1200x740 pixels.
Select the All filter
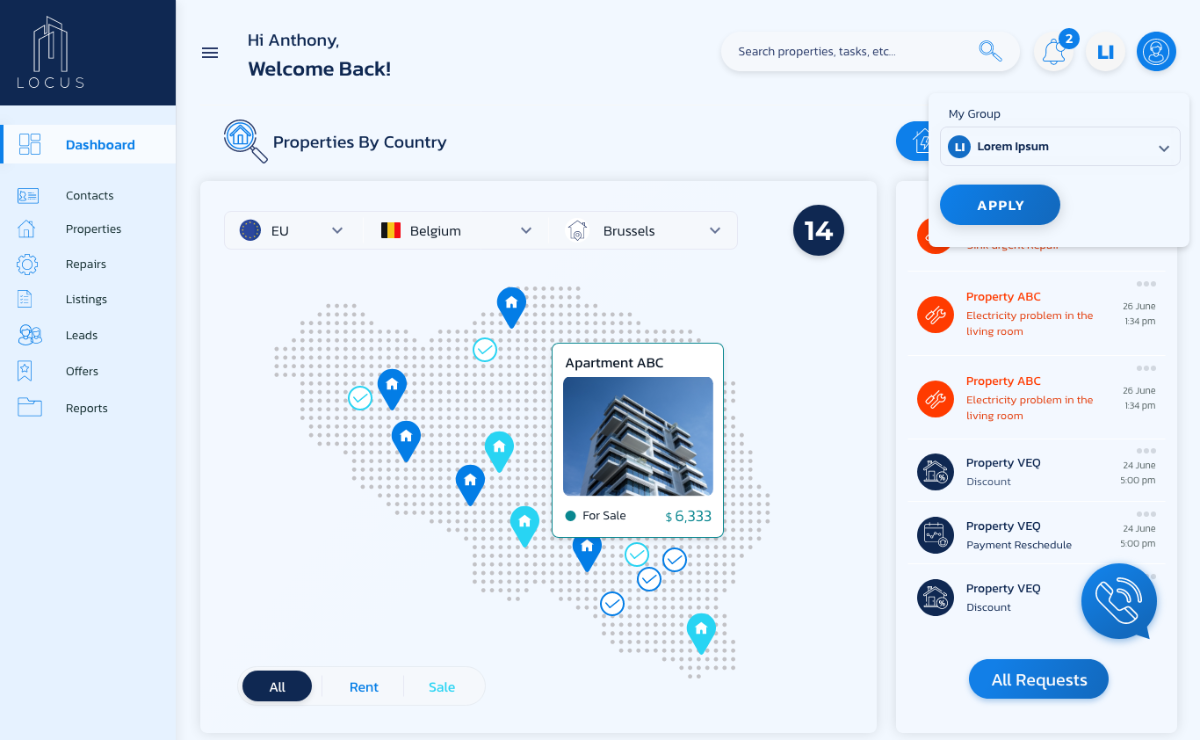[x=277, y=686]
